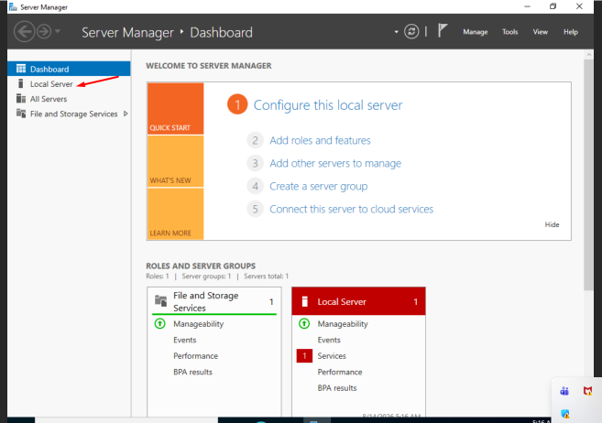
Task: Select Dashboard in the sidebar
Action: coord(69,69)
